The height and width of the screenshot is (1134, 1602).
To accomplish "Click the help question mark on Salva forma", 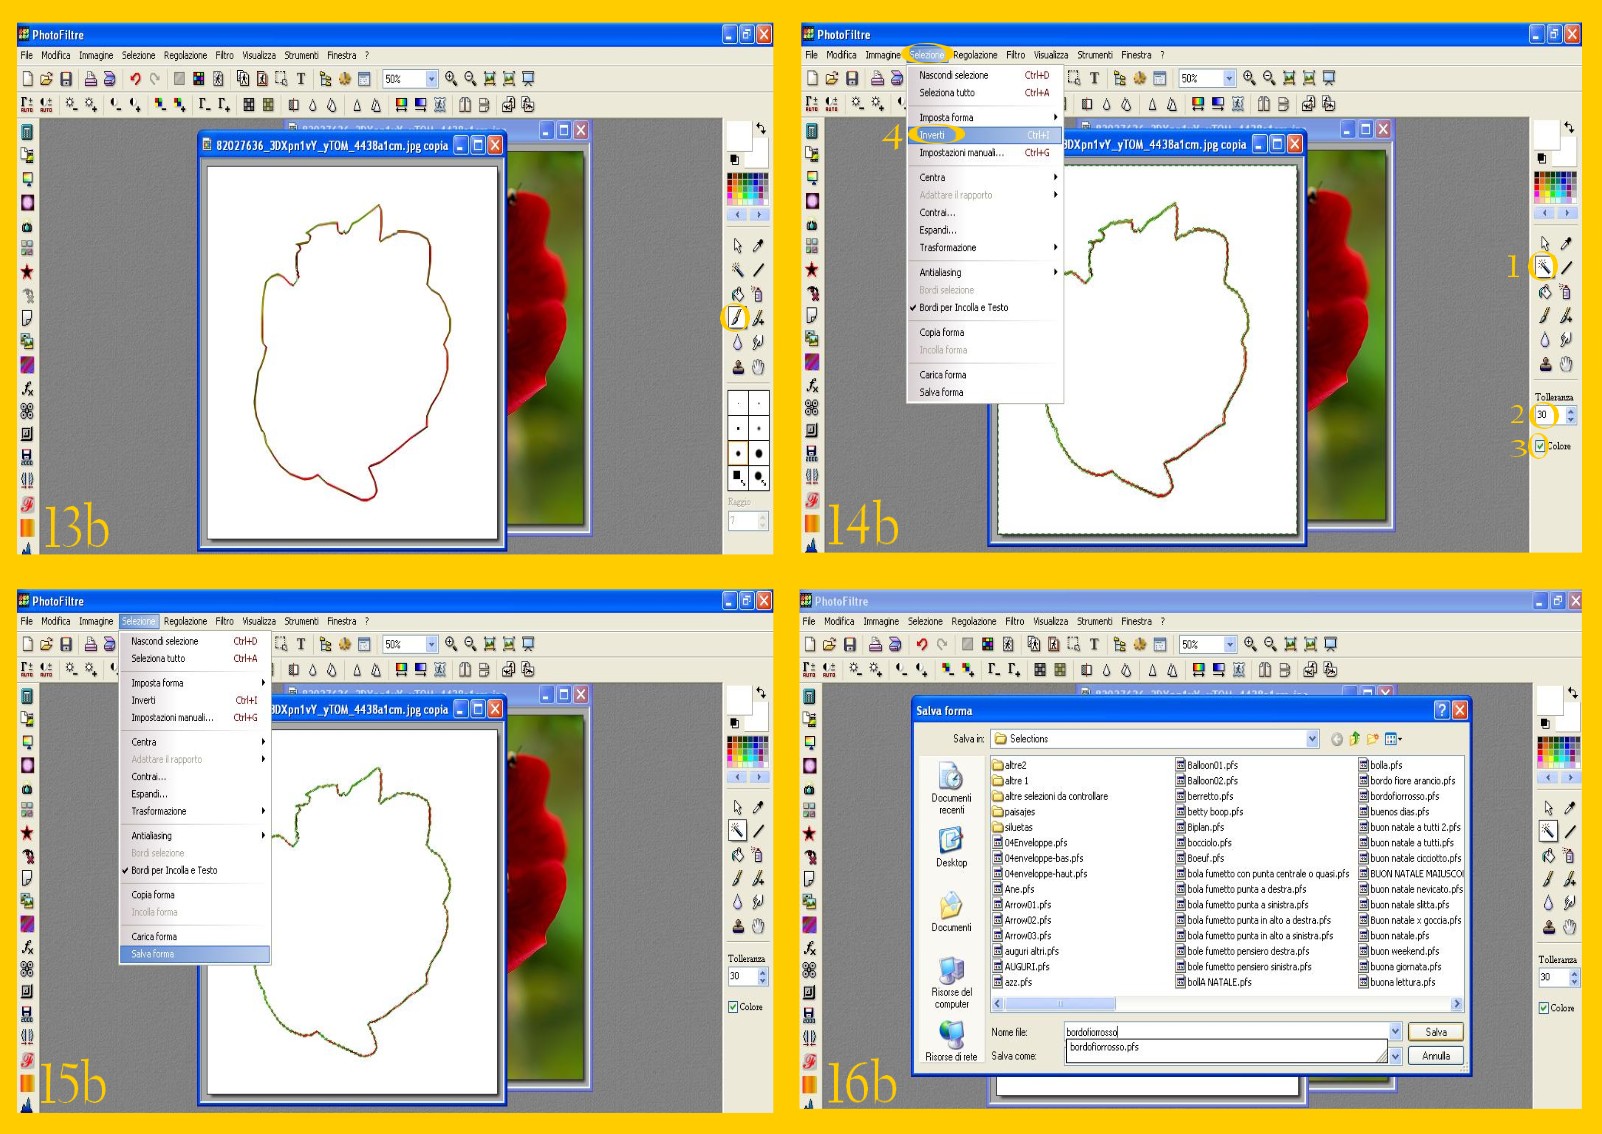I will [1441, 710].
